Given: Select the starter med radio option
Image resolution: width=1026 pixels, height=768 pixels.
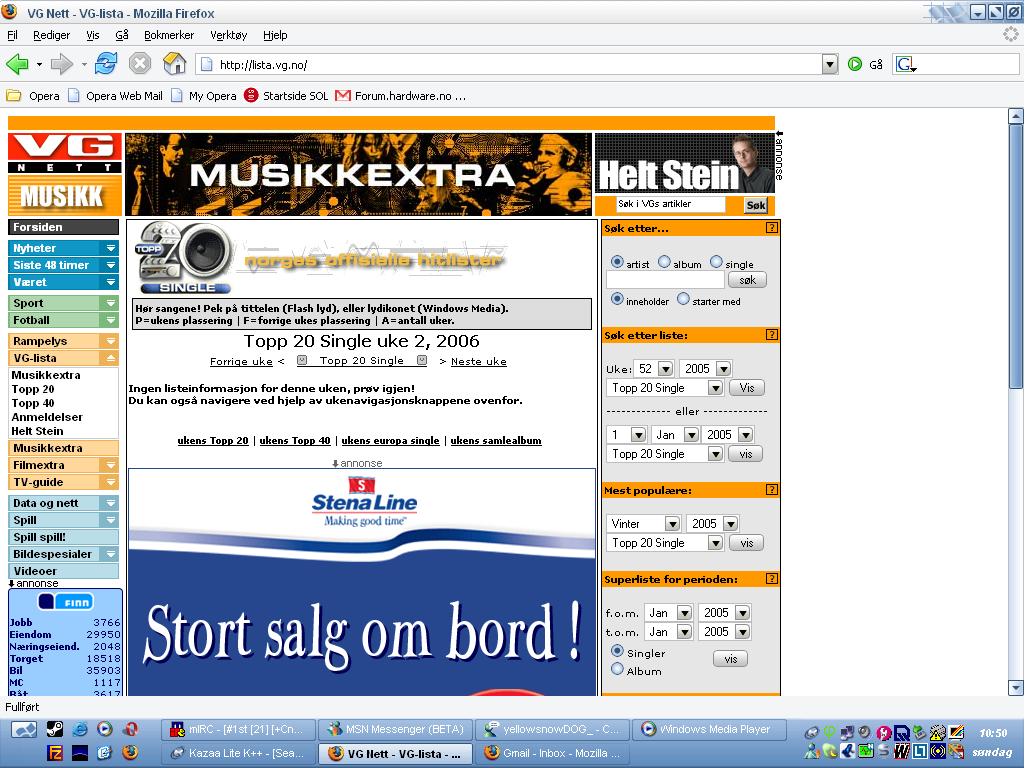Looking at the screenshot, I should (683, 299).
